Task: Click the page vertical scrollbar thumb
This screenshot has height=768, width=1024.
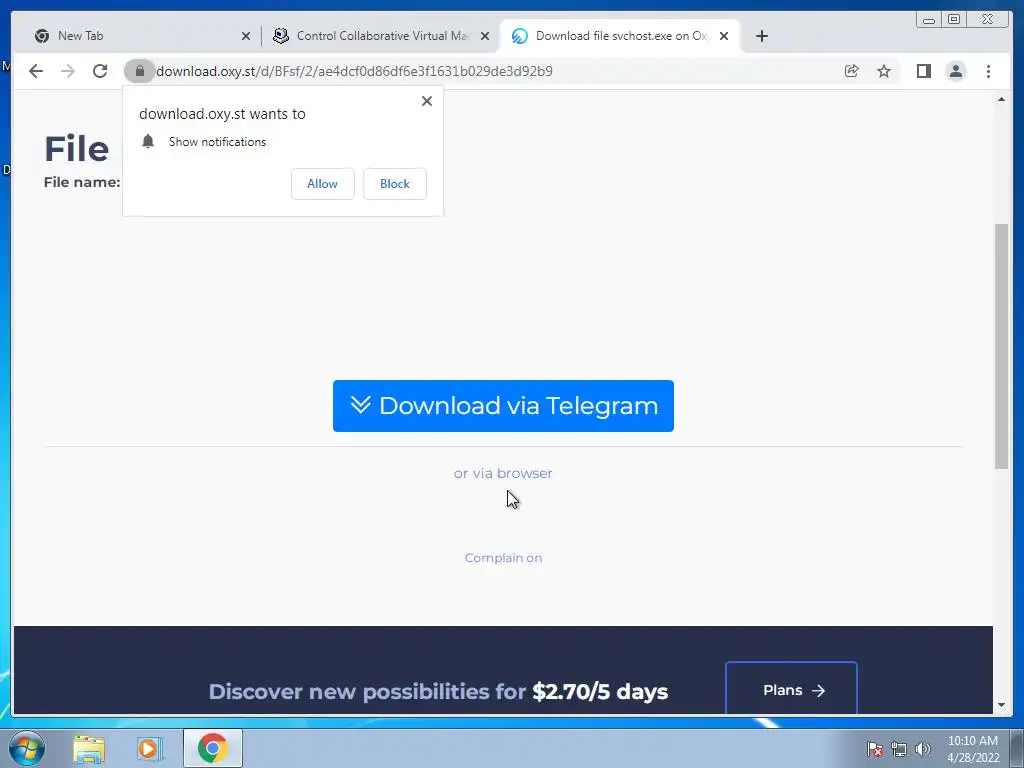Action: coord(1001,346)
